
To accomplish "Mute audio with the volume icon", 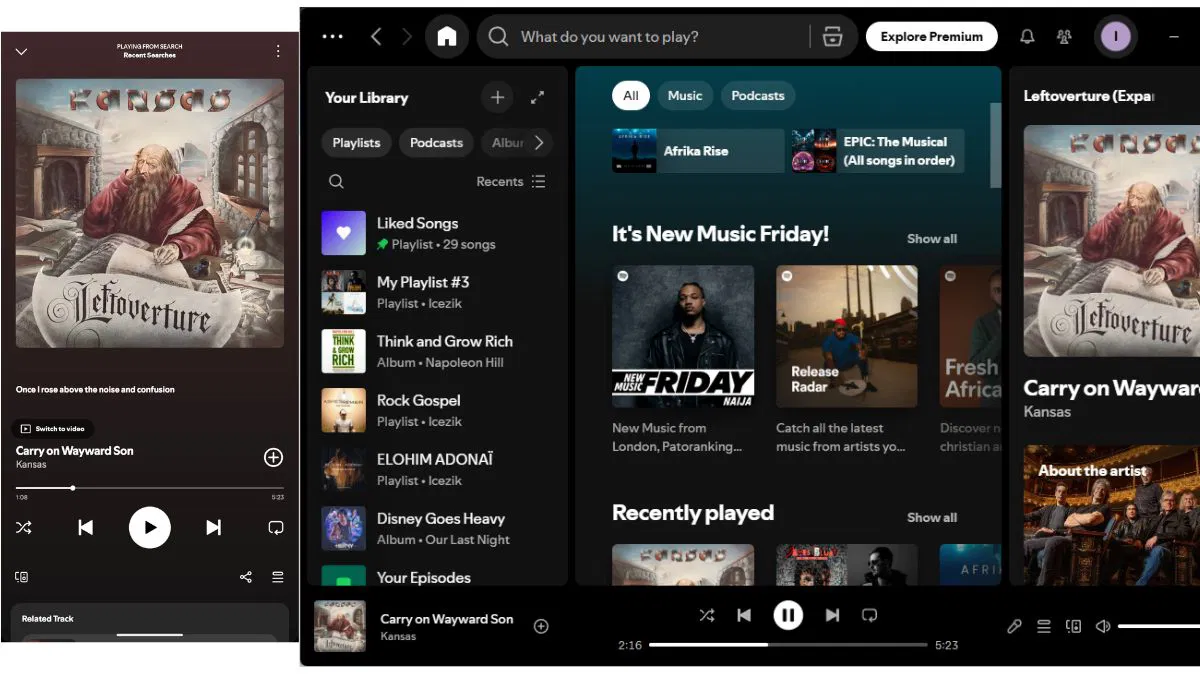I will coord(1103,626).
